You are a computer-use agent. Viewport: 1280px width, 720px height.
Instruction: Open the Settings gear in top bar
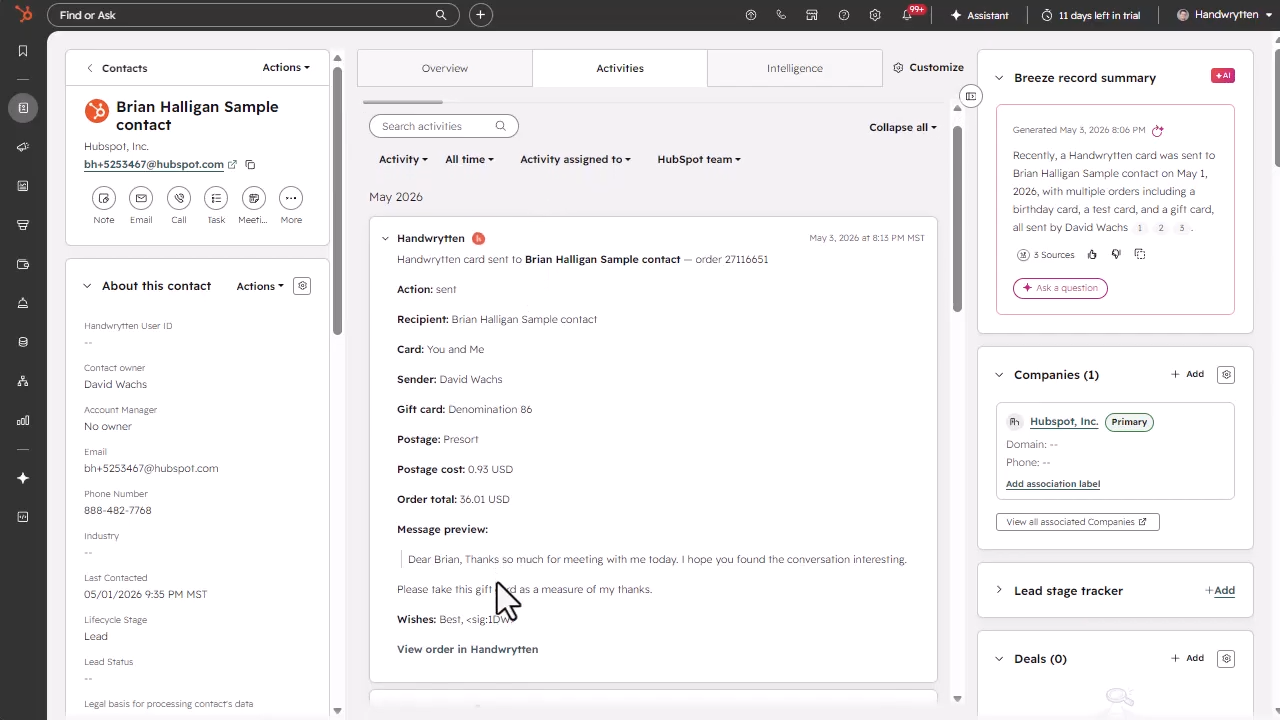(875, 15)
